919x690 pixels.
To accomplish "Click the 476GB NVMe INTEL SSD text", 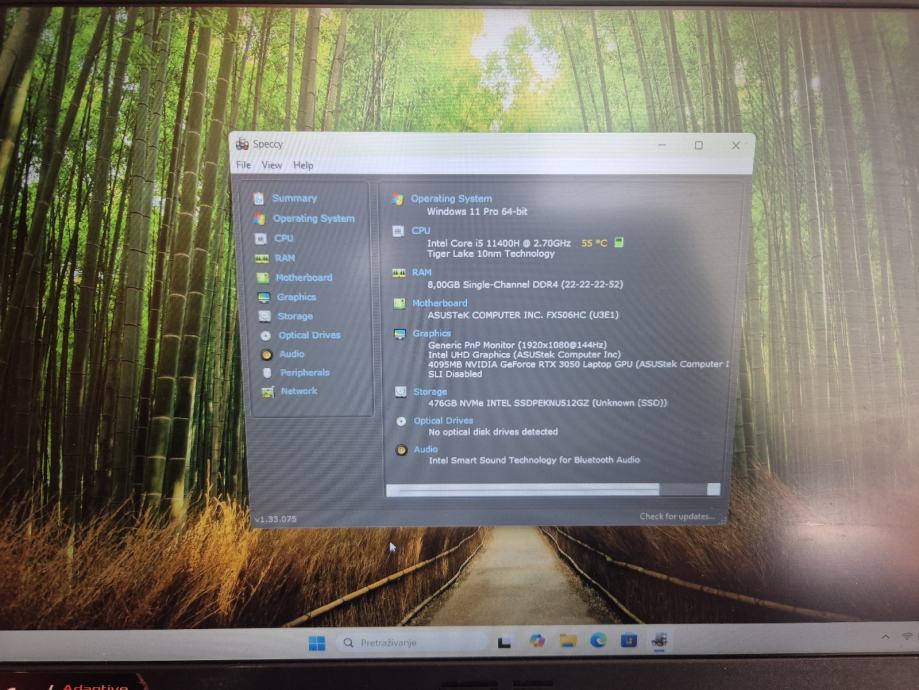I will coord(547,403).
